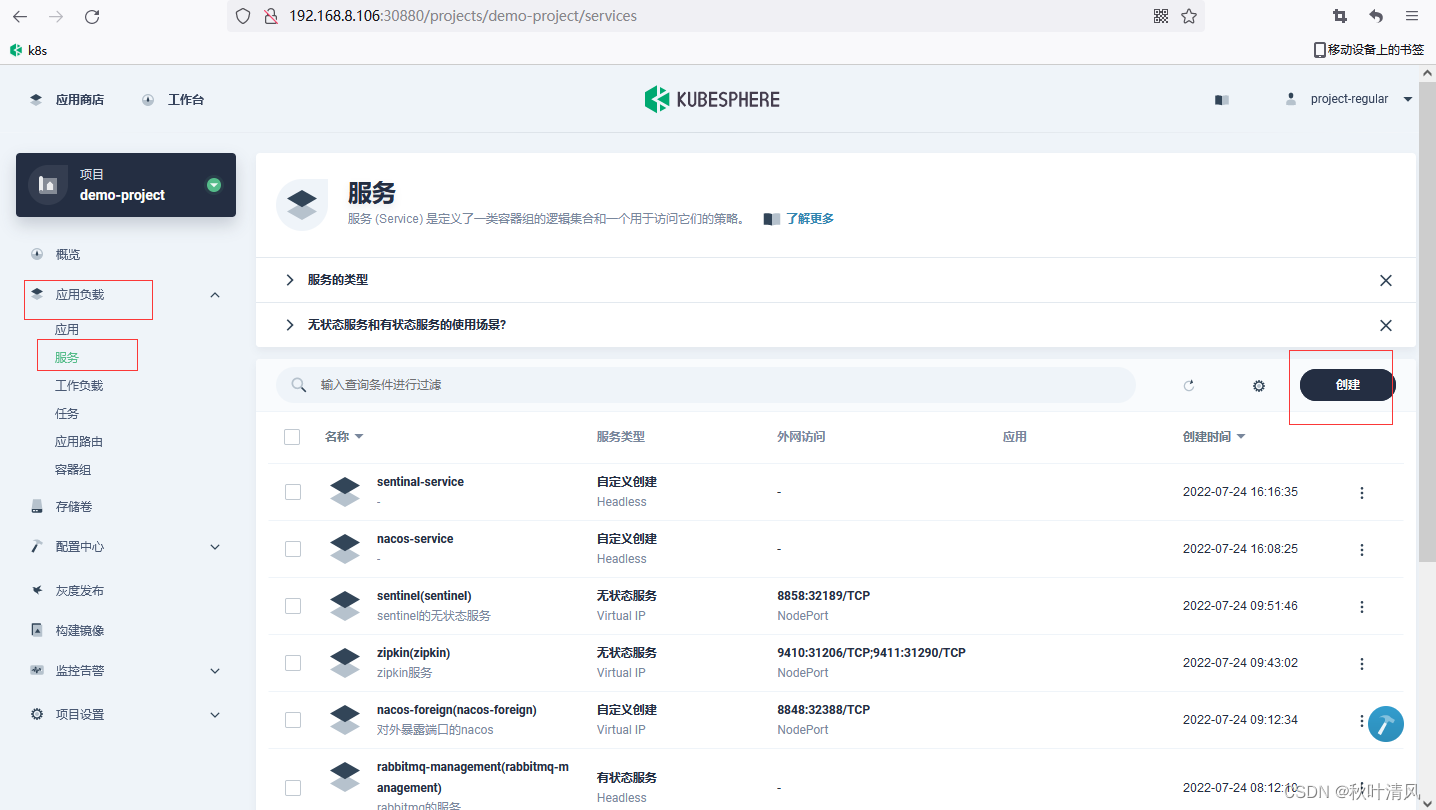Open more actions for sentinal-service

1362,493
